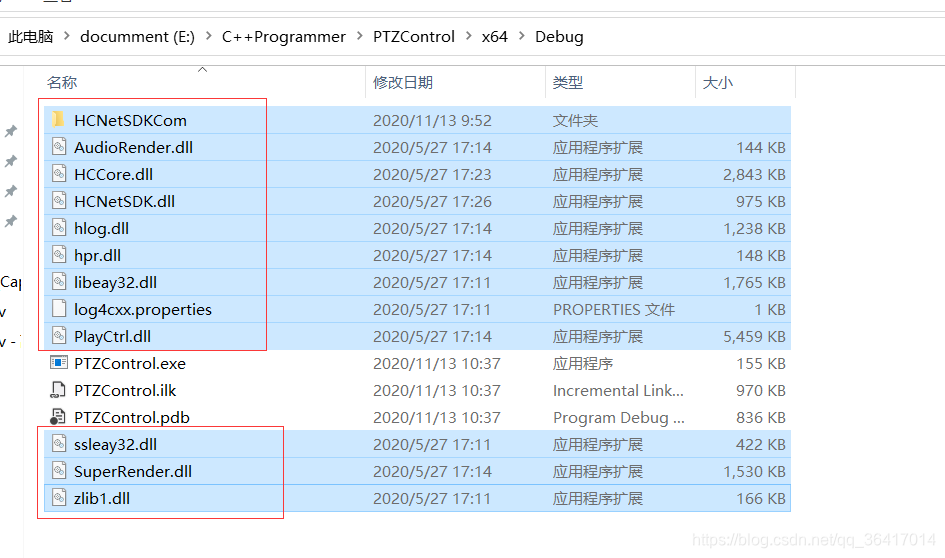Click the libeay32.dll file icon
The height and width of the screenshot is (558, 945).
tap(58, 282)
